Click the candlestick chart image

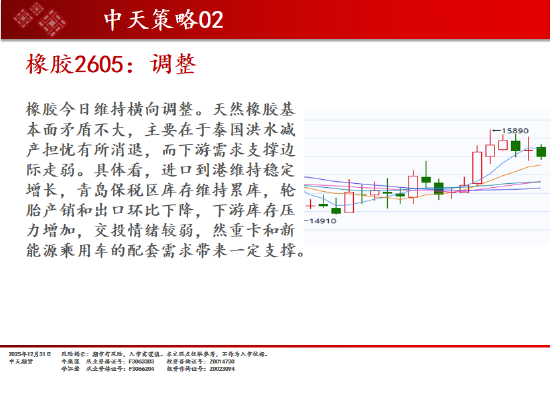[x=427, y=177]
